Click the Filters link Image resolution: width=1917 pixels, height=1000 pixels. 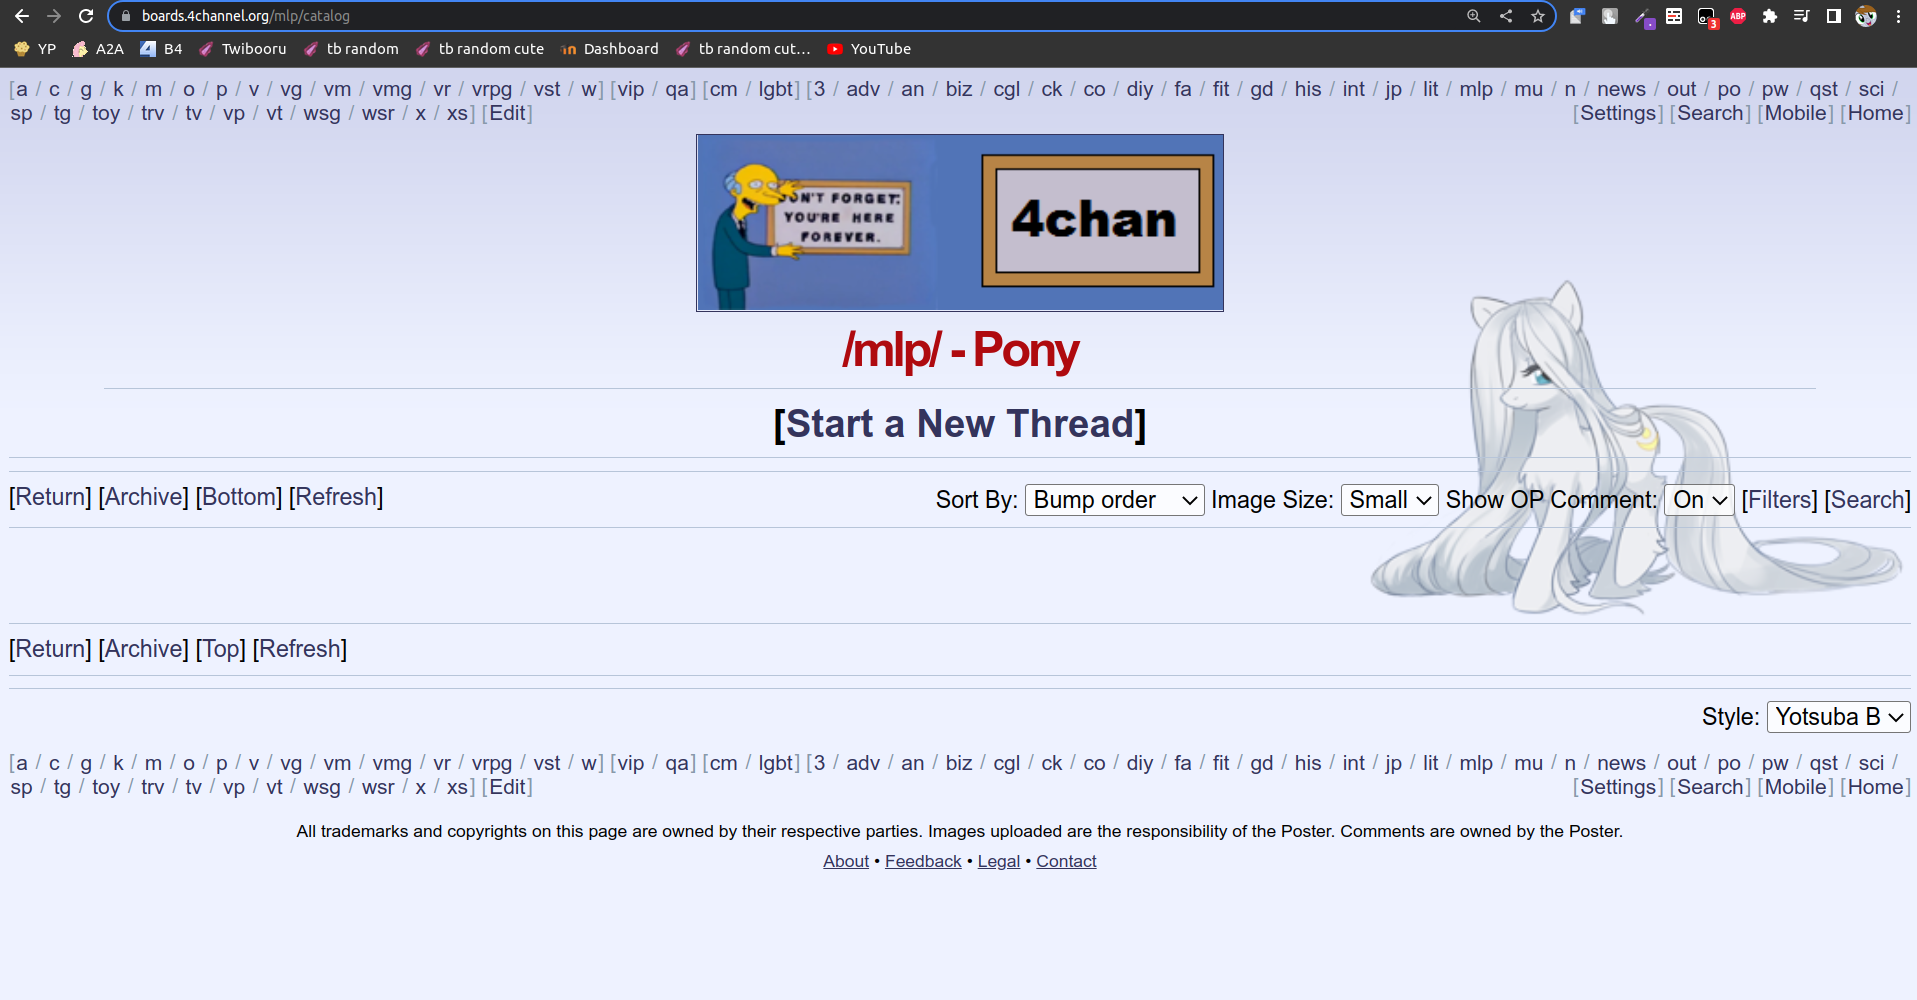(x=1779, y=500)
